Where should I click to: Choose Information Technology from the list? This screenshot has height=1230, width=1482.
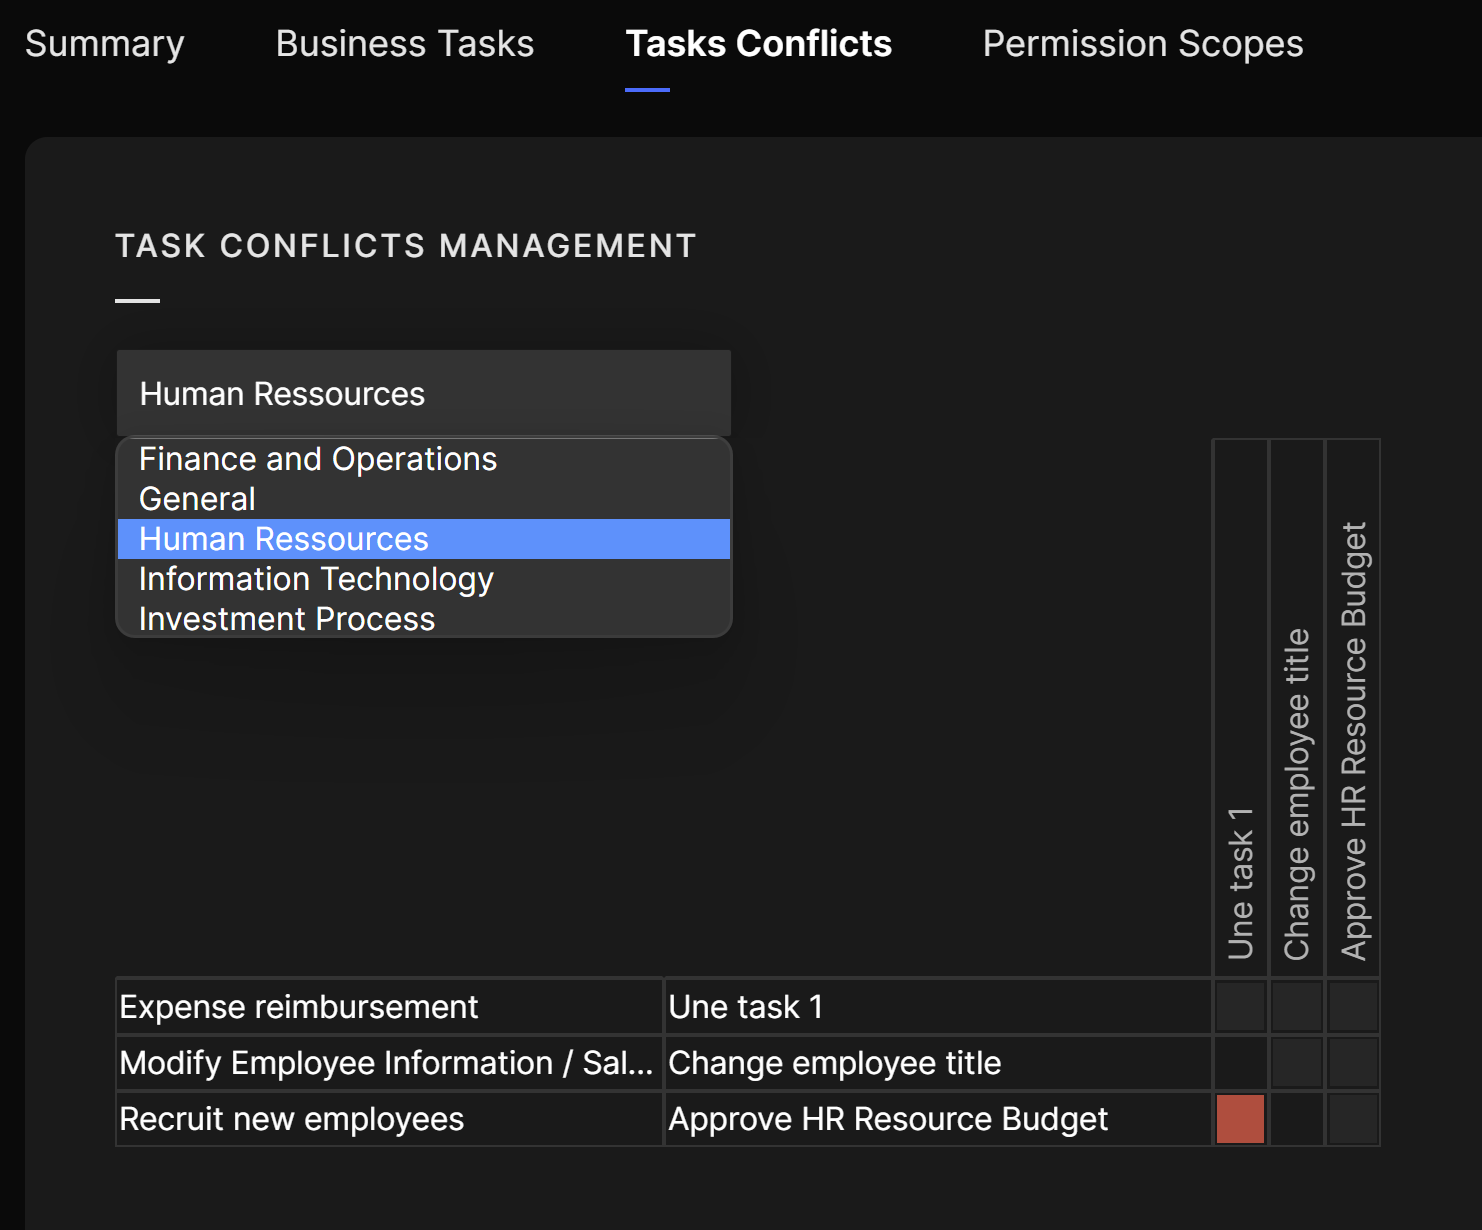[x=316, y=579]
